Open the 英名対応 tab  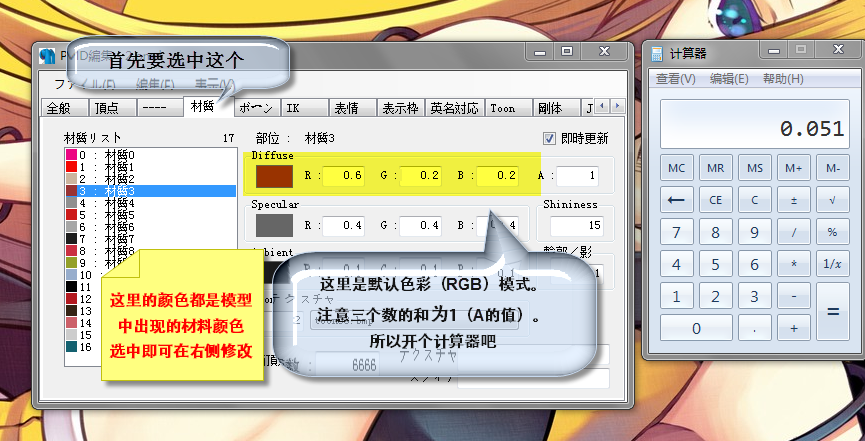click(x=454, y=108)
